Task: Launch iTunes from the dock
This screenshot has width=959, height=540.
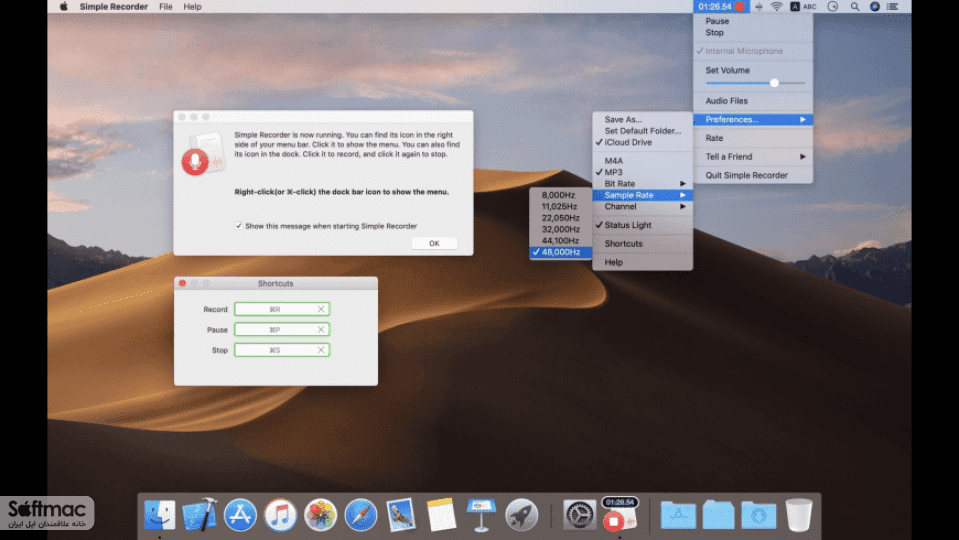Action: pos(280,514)
